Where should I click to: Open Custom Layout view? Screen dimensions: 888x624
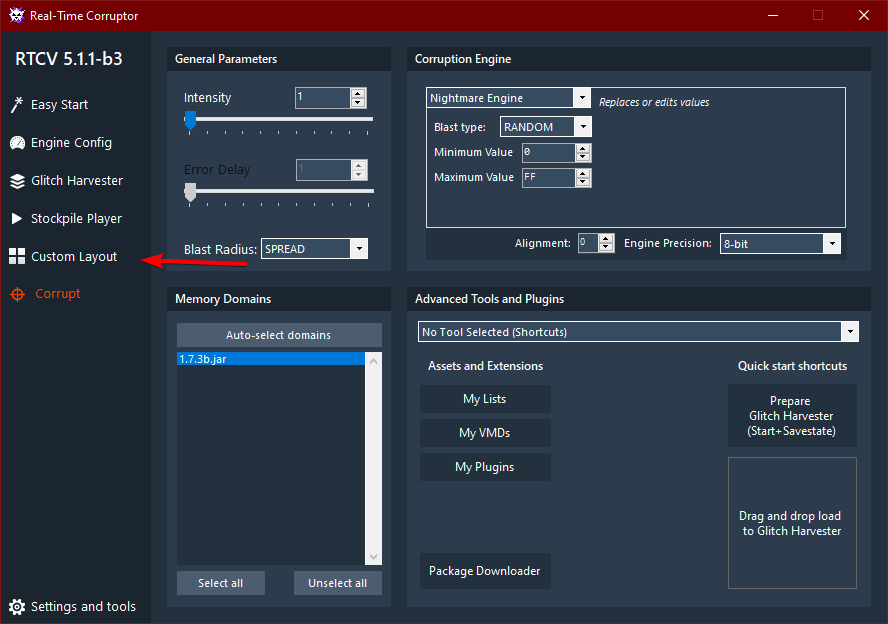tap(74, 257)
